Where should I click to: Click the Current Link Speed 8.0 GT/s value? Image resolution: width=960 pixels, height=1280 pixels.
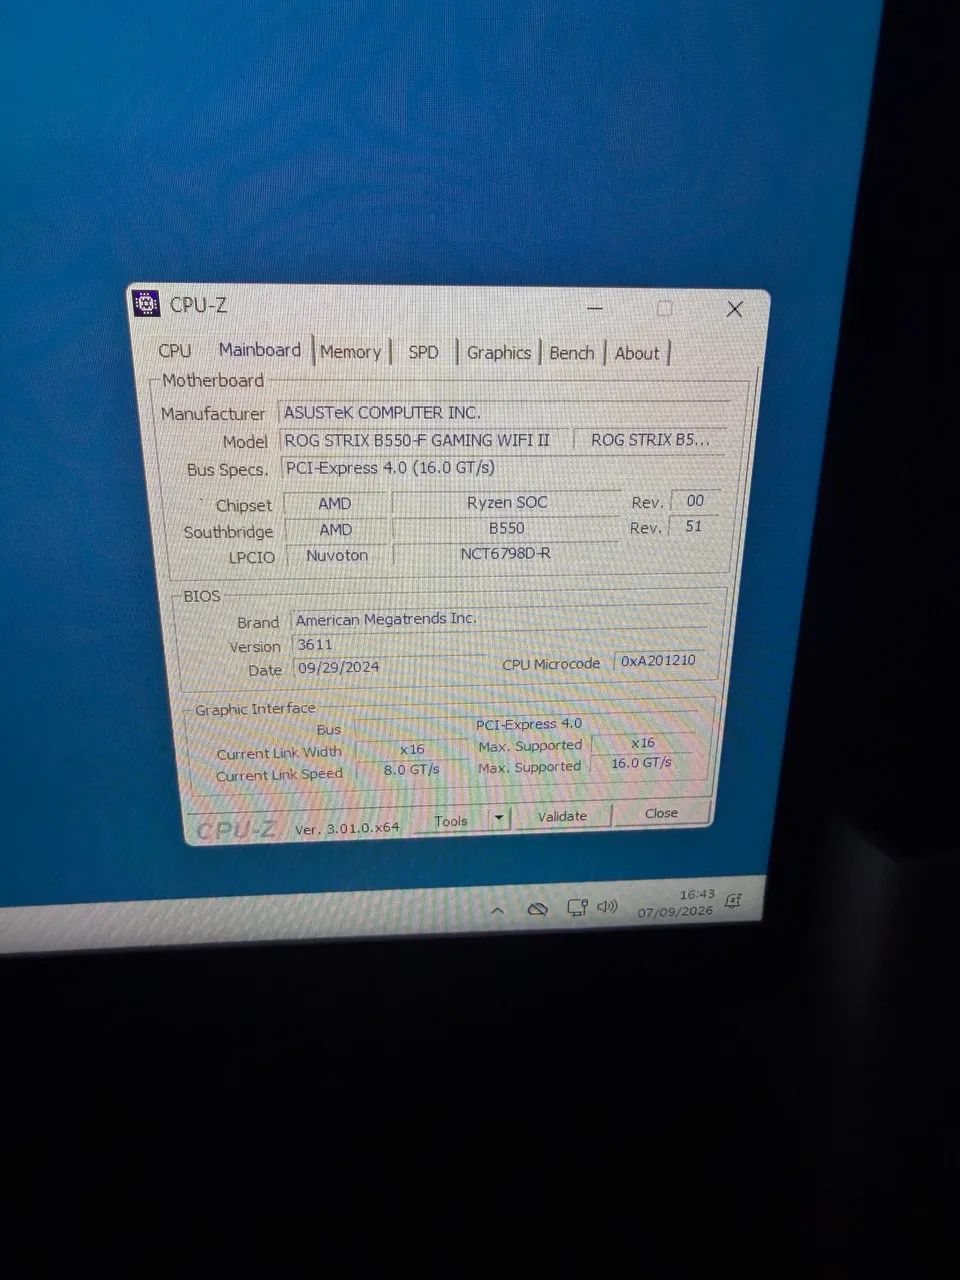pyautogui.click(x=411, y=770)
